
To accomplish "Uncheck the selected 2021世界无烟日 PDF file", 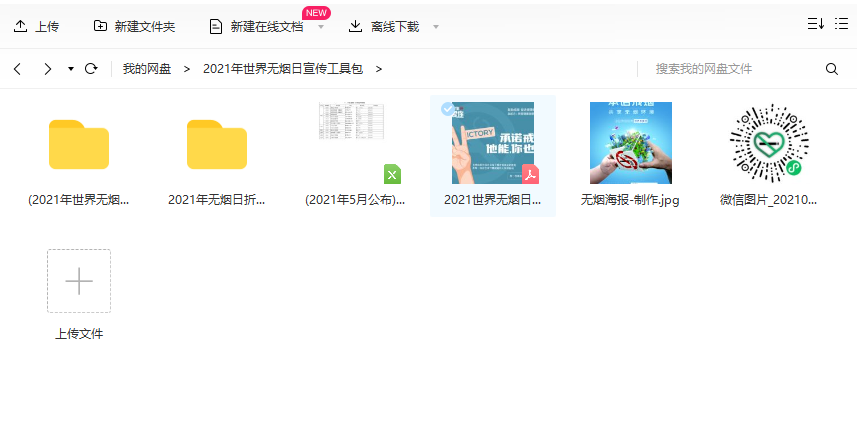I will click(448, 109).
